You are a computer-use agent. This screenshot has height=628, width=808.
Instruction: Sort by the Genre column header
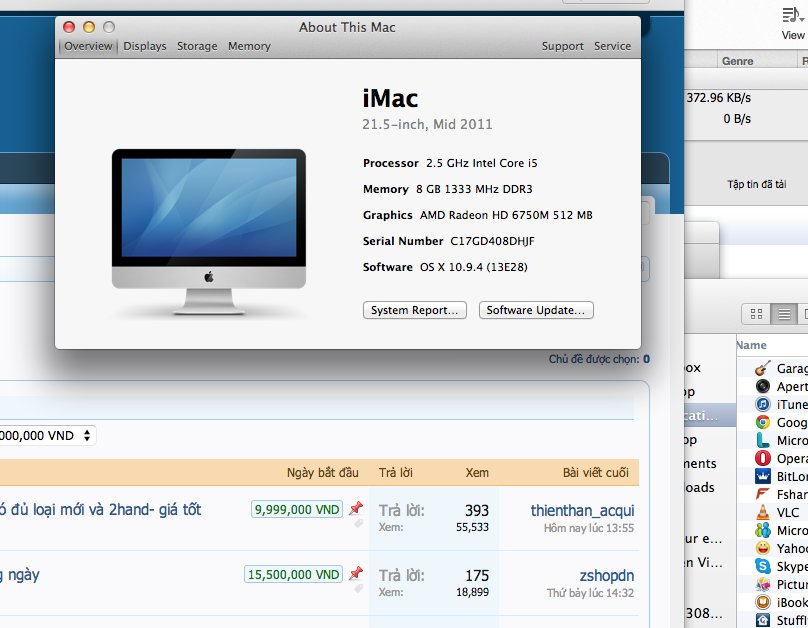737,61
